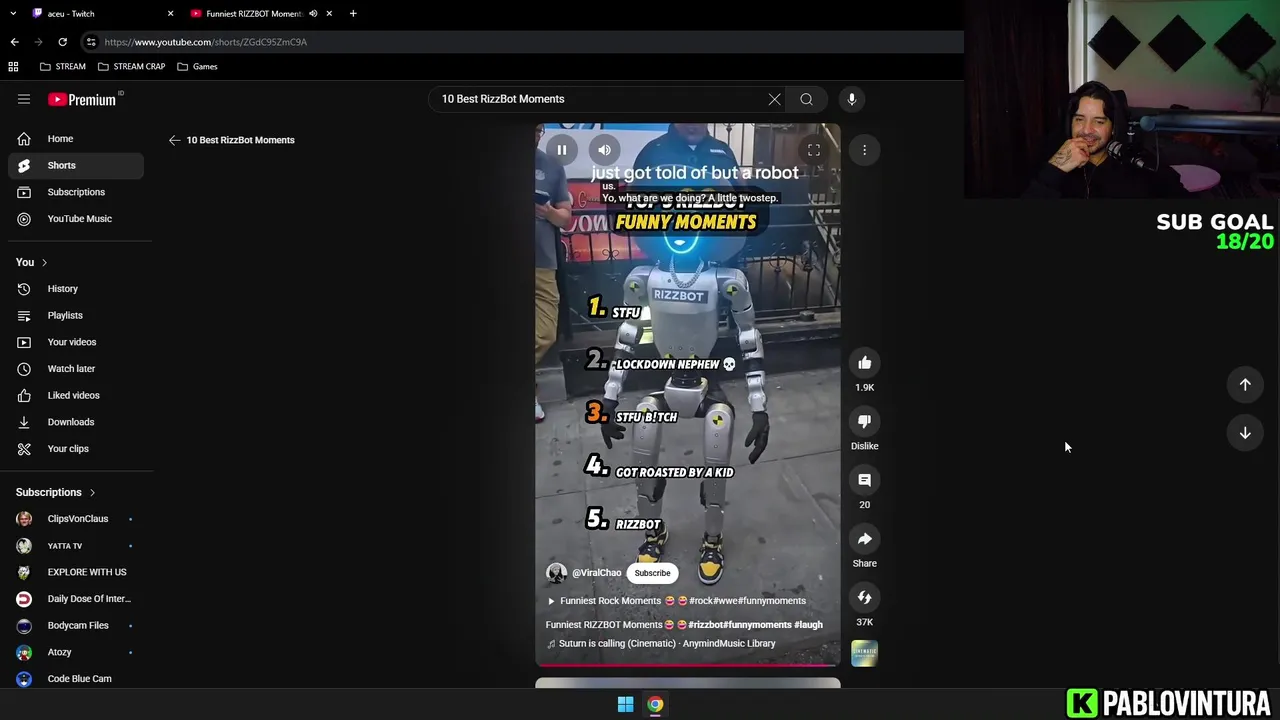
Task: Open the YouTube hamburger guide menu
Action: click(24, 99)
